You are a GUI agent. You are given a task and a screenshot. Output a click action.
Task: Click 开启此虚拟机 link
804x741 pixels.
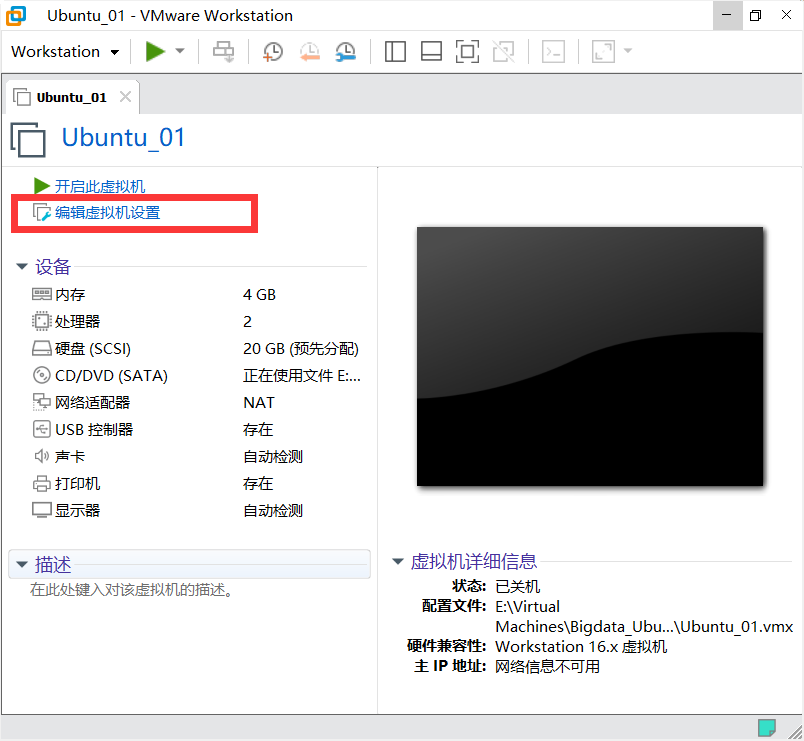pyautogui.click(x=100, y=186)
